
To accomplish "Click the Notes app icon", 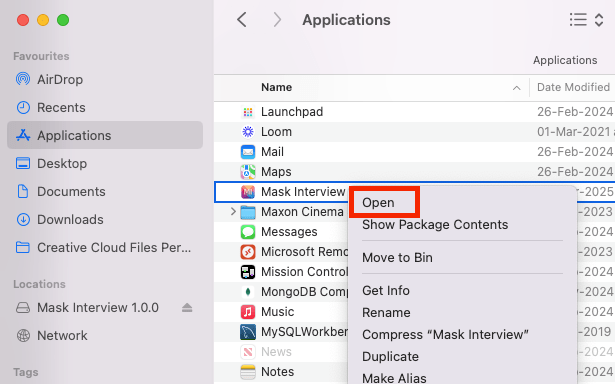I will coord(248,372).
